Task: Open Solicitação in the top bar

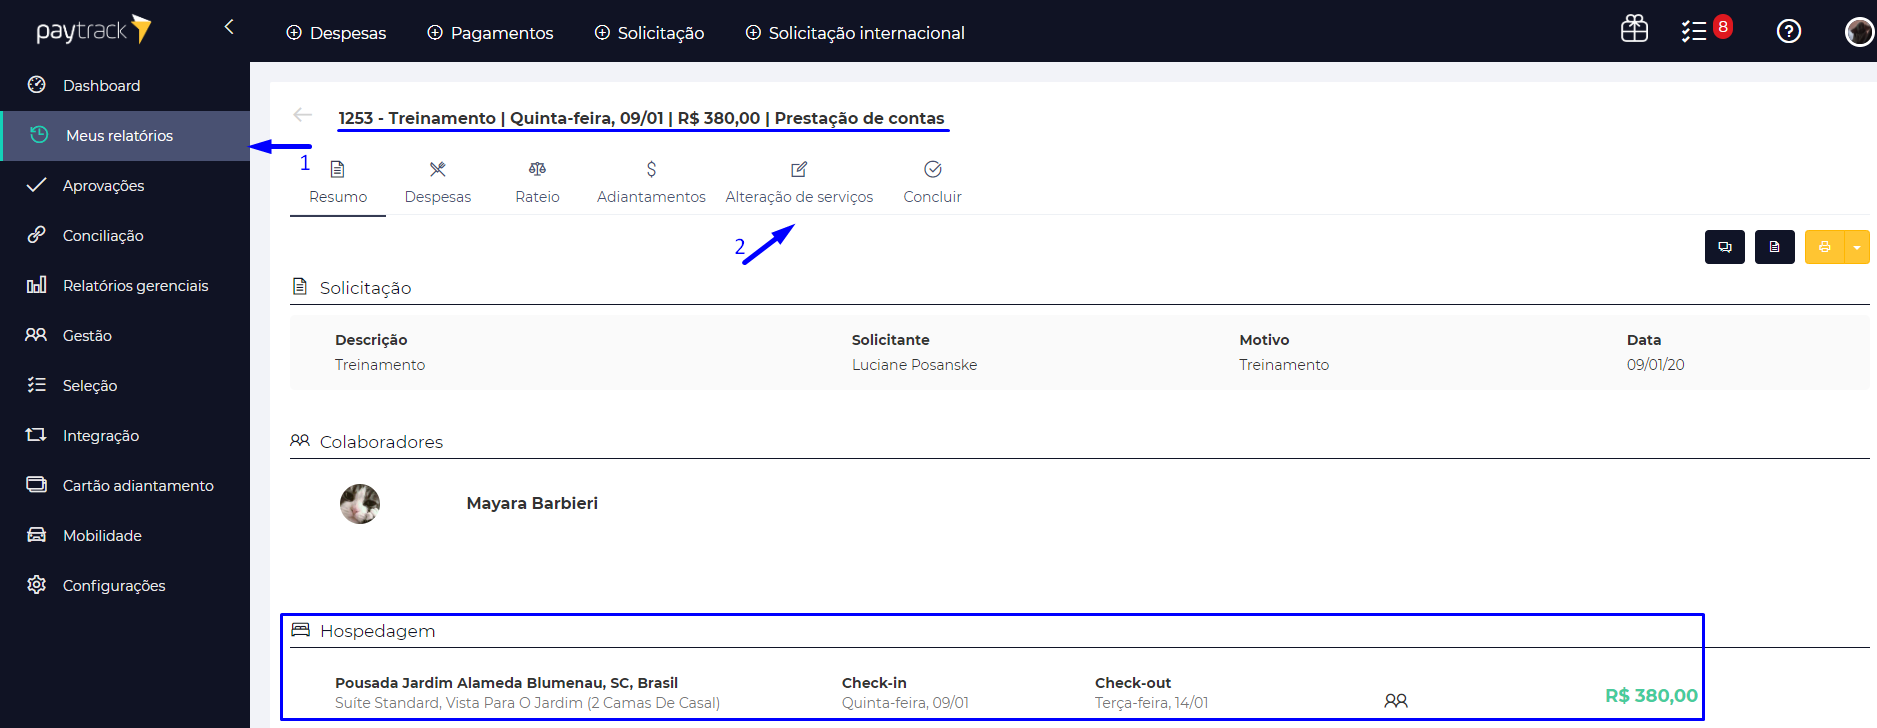Action: [649, 33]
